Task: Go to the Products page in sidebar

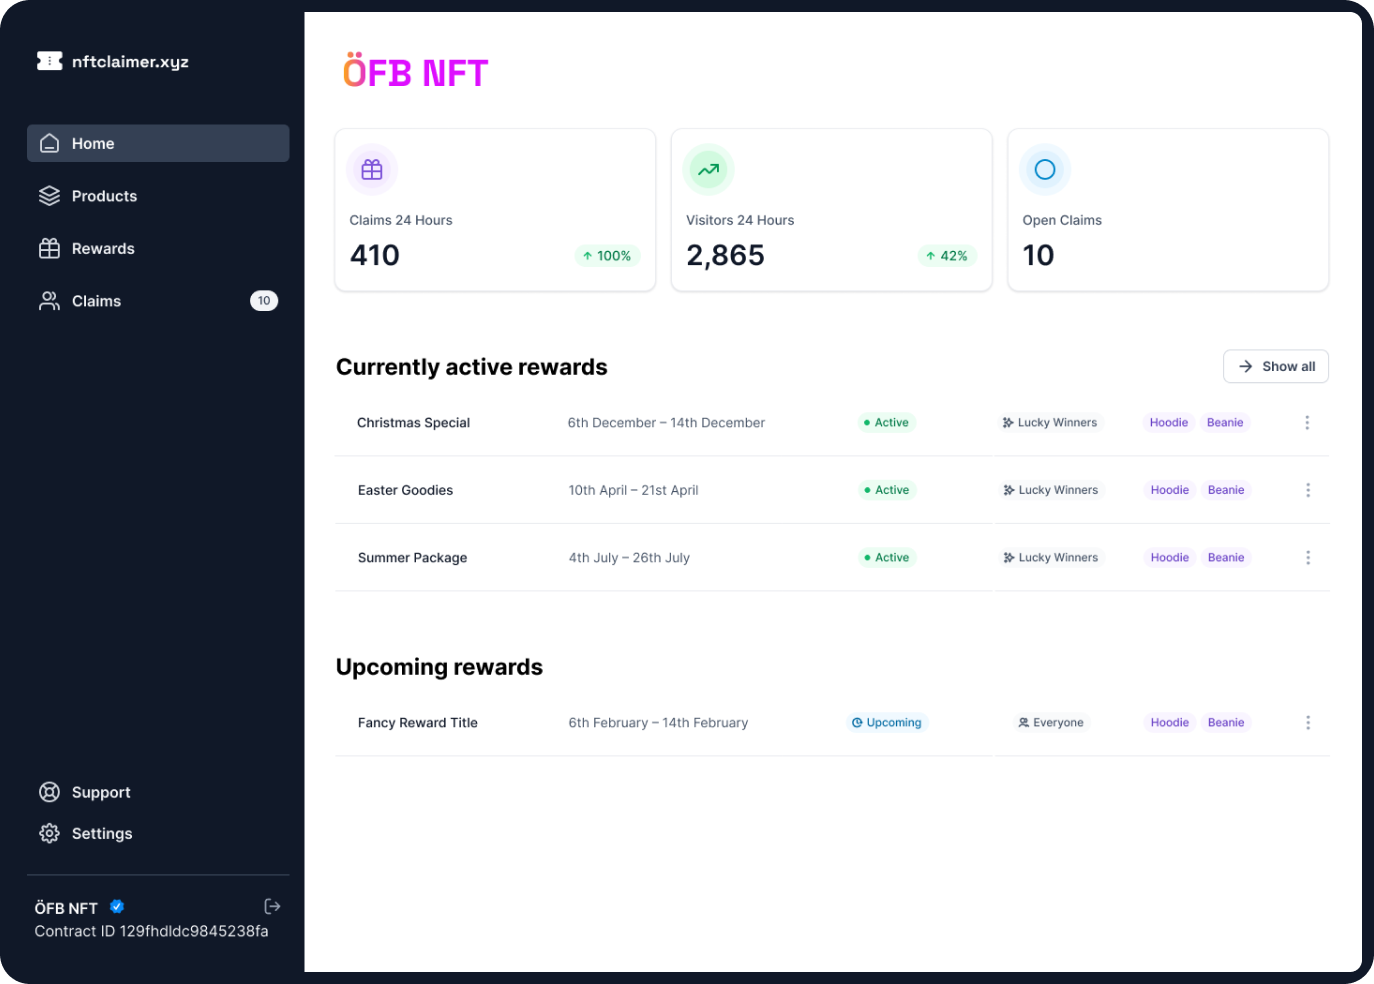Action: [104, 196]
